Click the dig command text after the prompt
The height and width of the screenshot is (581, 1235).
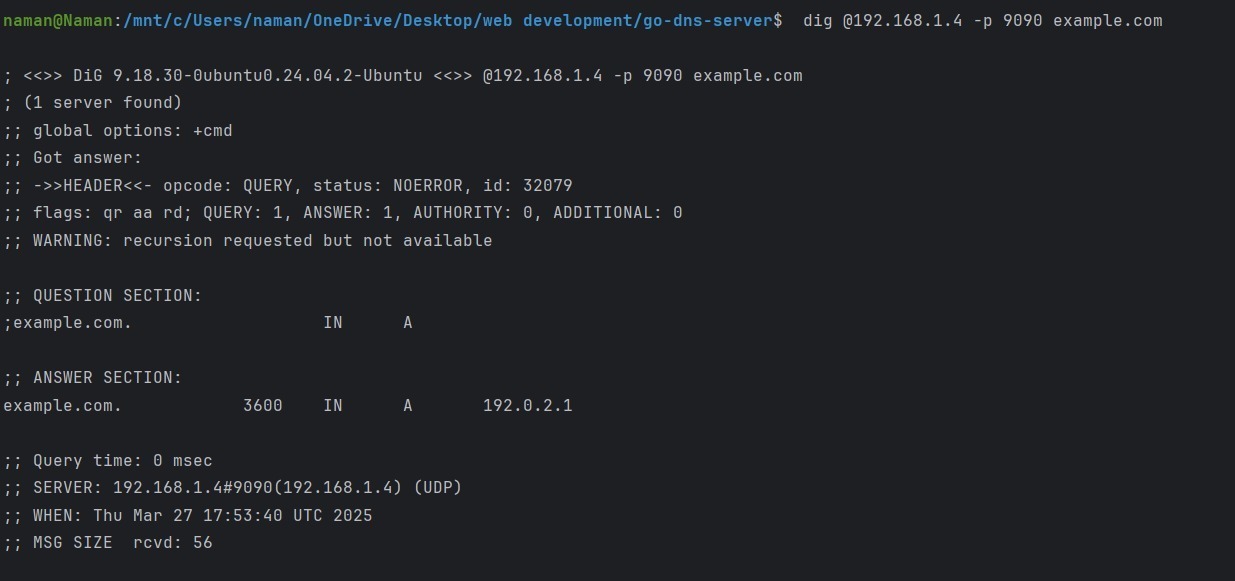point(982,20)
